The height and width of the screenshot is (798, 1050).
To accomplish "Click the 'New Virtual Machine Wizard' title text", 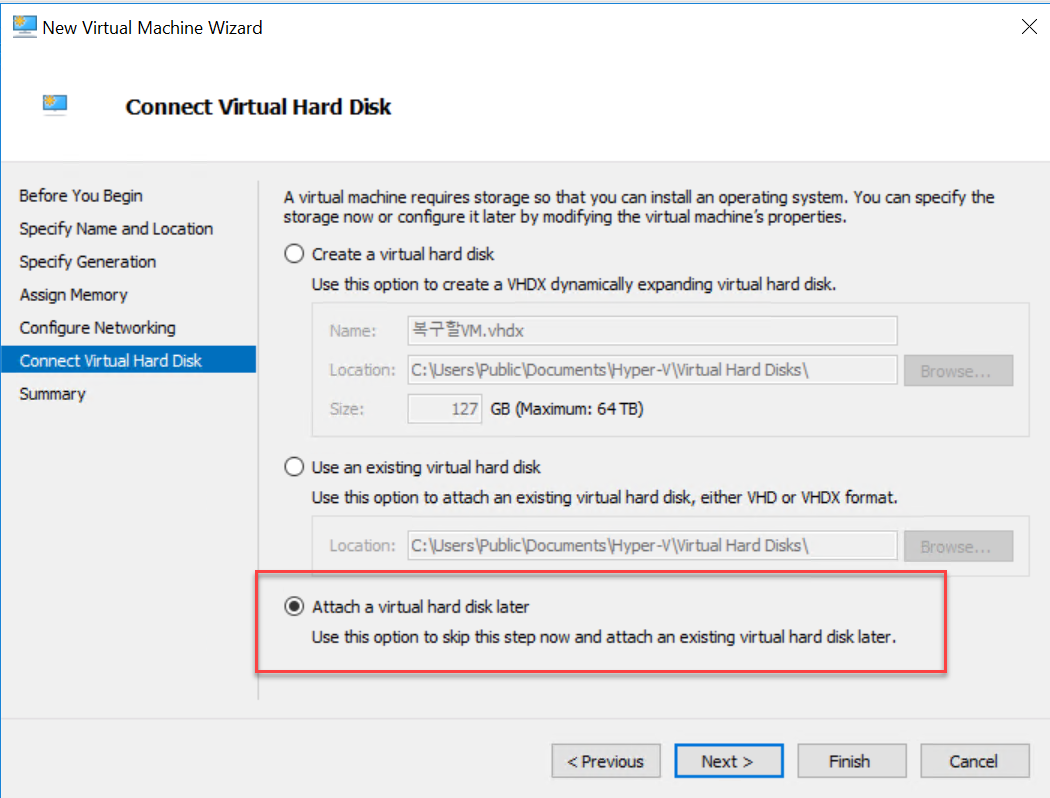I will pyautogui.click(x=153, y=28).
